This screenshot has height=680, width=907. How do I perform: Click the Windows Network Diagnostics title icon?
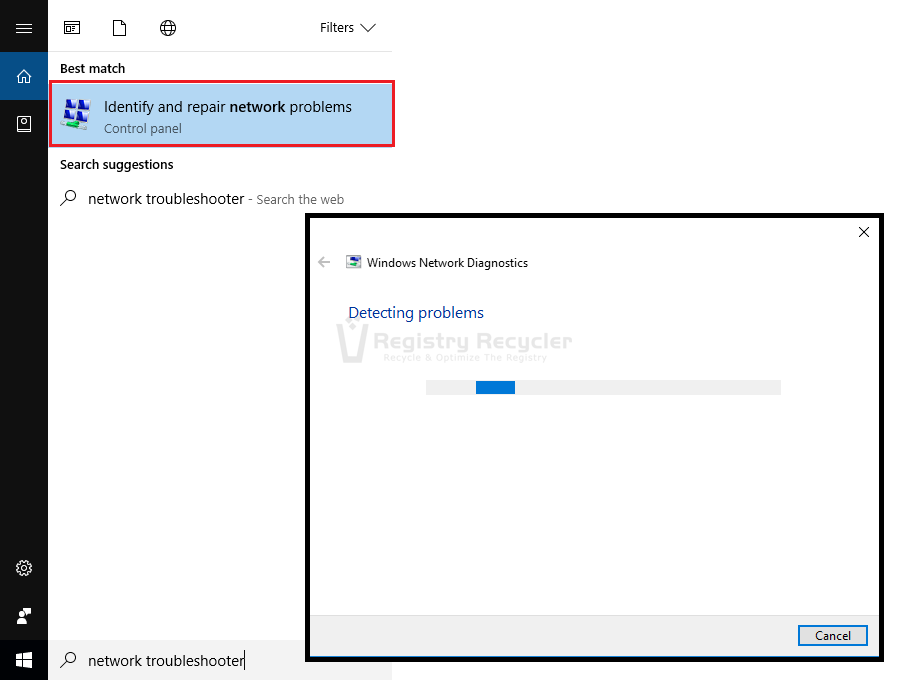coord(353,262)
